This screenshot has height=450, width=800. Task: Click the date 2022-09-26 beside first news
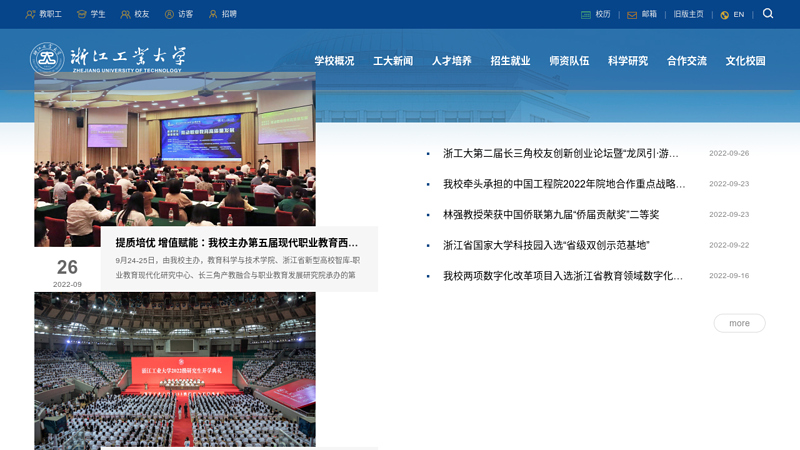point(729,153)
